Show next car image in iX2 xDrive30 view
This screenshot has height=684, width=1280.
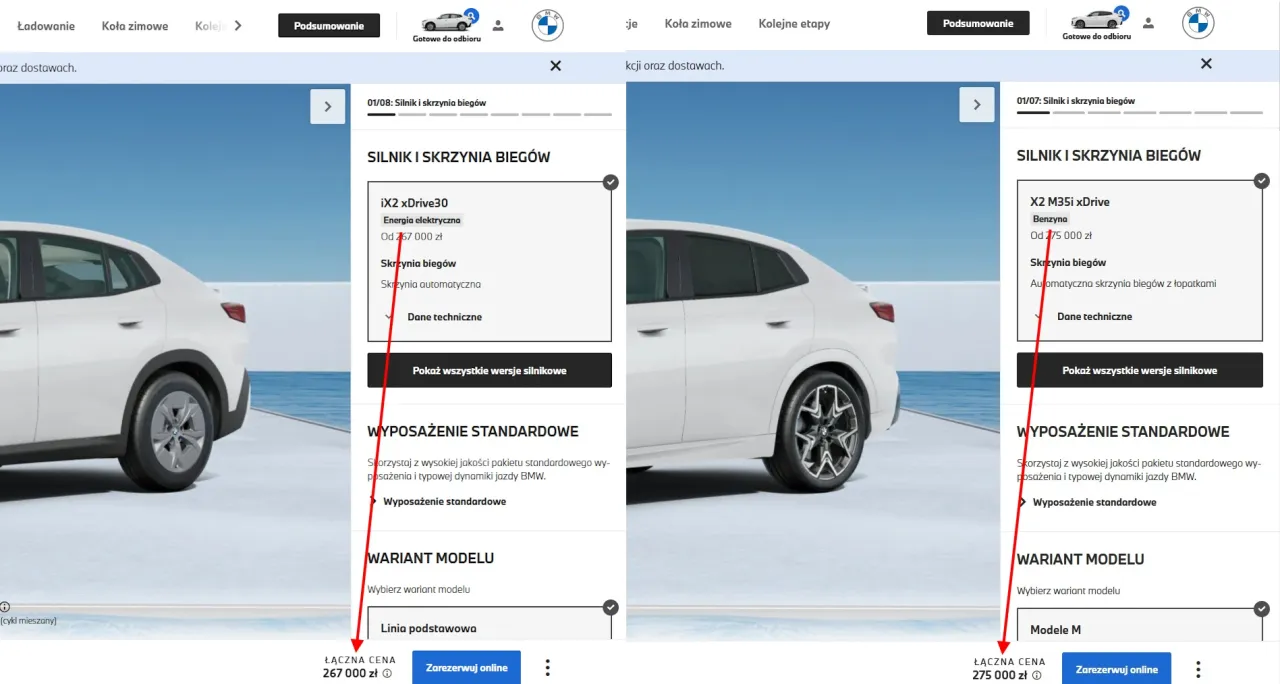click(x=328, y=106)
